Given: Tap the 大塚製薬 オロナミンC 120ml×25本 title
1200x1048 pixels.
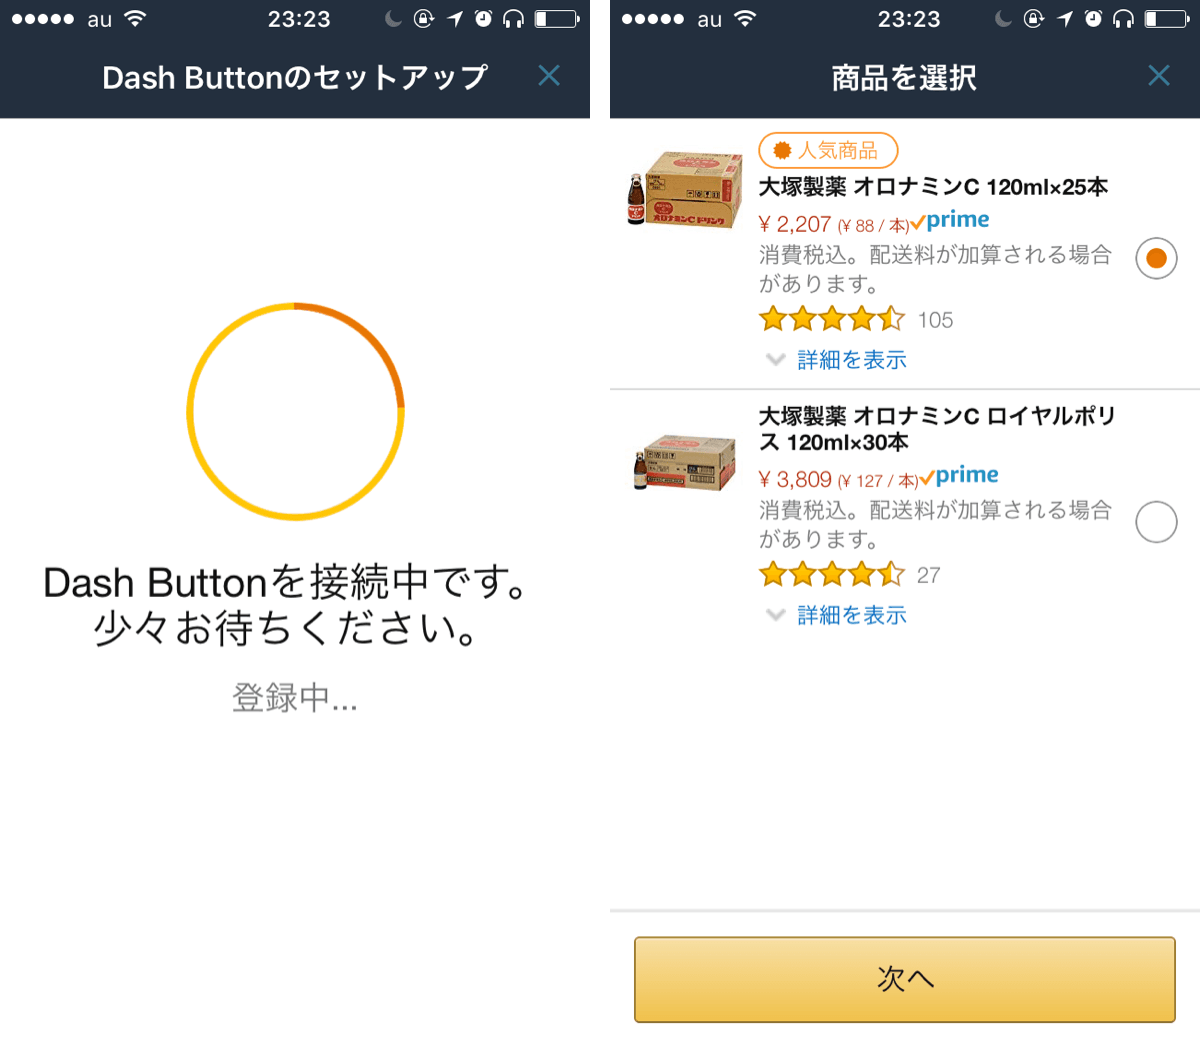Looking at the screenshot, I should [933, 187].
